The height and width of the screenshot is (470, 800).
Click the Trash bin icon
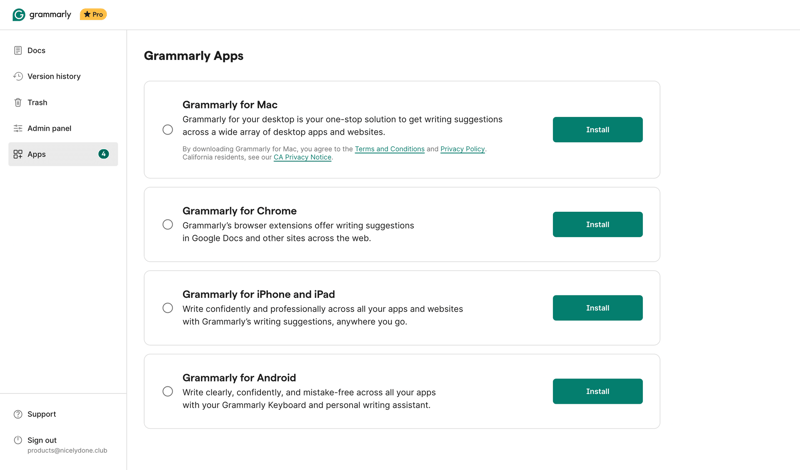point(18,102)
